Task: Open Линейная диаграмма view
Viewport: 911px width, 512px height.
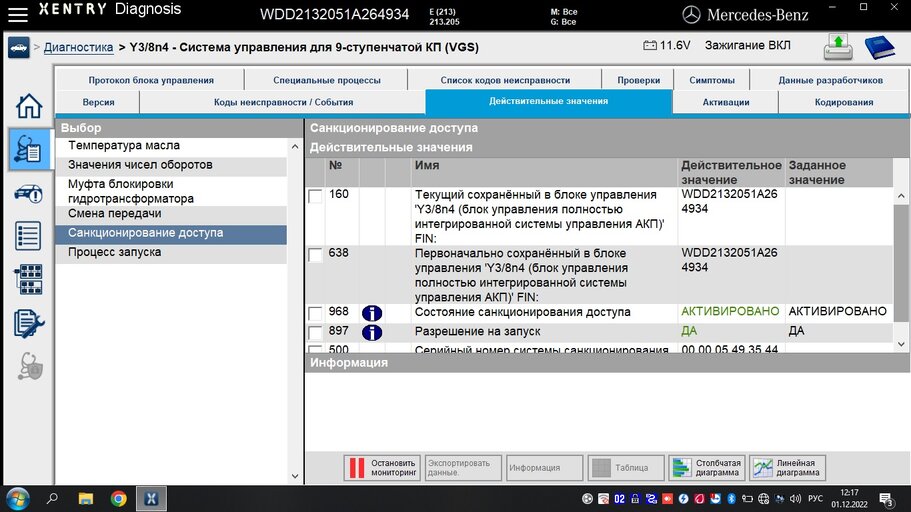Action: click(x=787, y=468)
